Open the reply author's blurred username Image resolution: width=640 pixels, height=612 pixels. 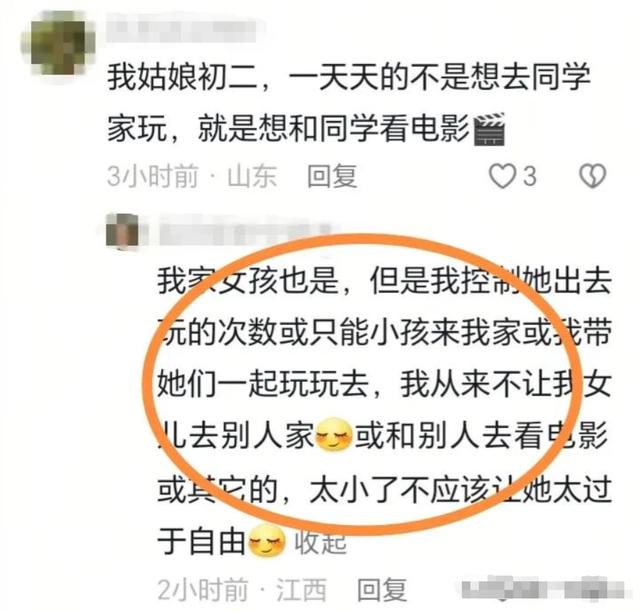245,234
